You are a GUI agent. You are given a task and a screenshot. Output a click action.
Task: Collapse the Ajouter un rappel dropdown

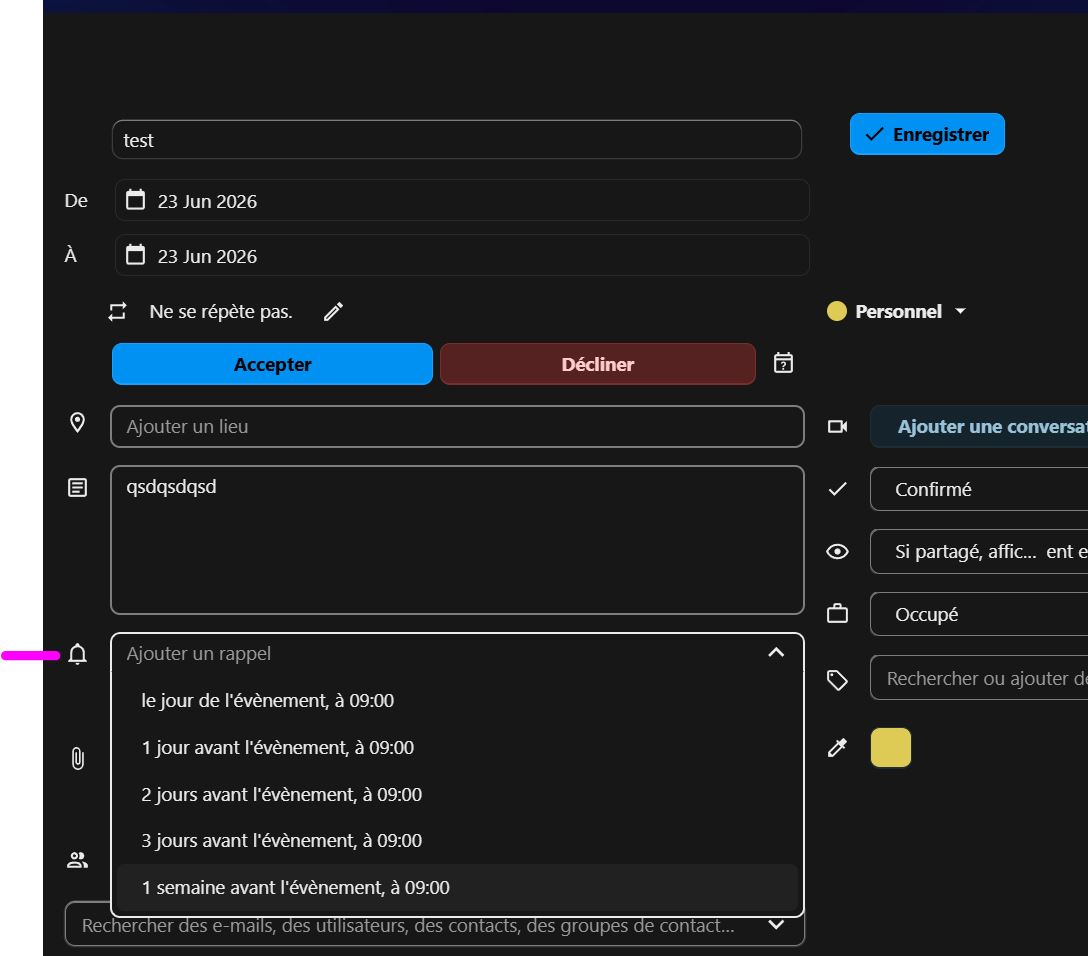point(776,652)
